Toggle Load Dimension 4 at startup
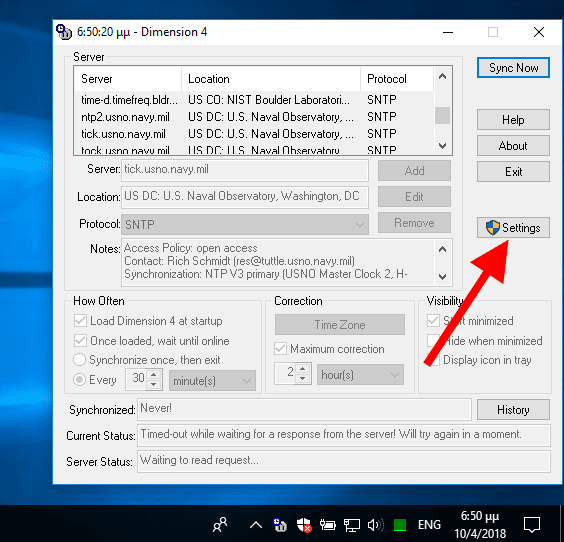This screenshot has height=542, width=564. (149, 321)
